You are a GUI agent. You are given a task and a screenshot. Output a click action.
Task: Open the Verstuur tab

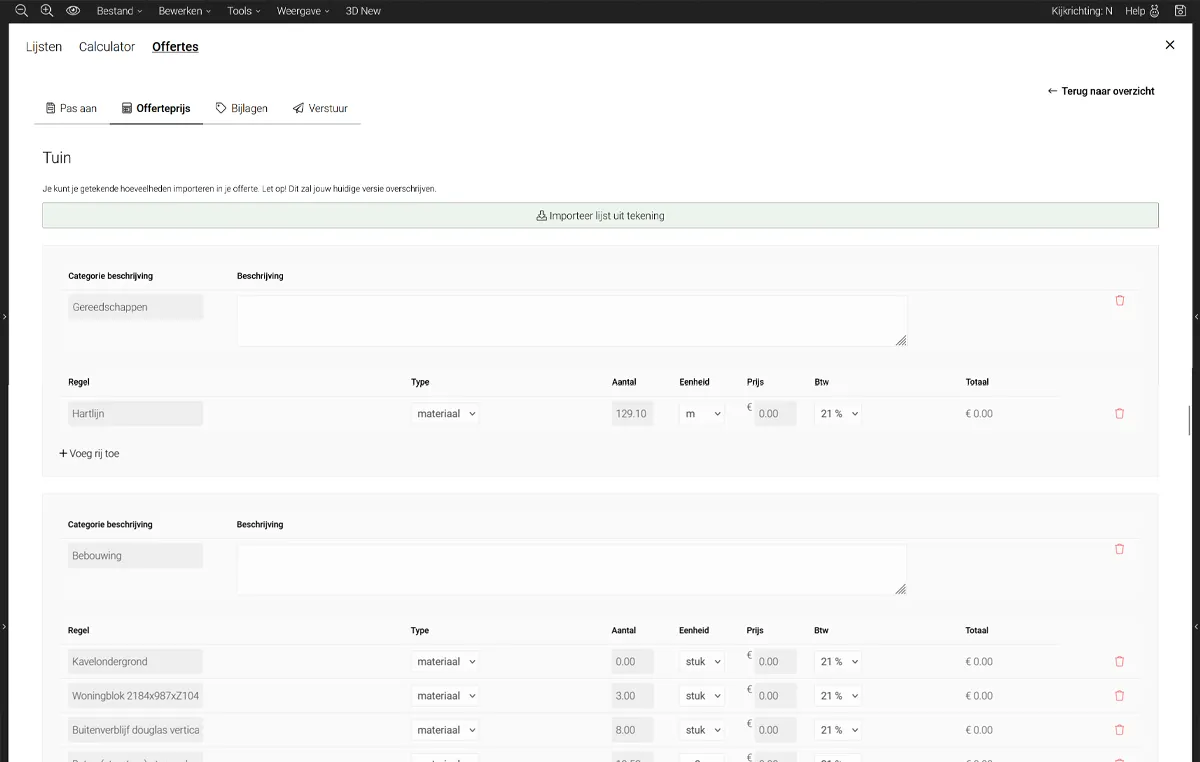click(x=320, y=108)
